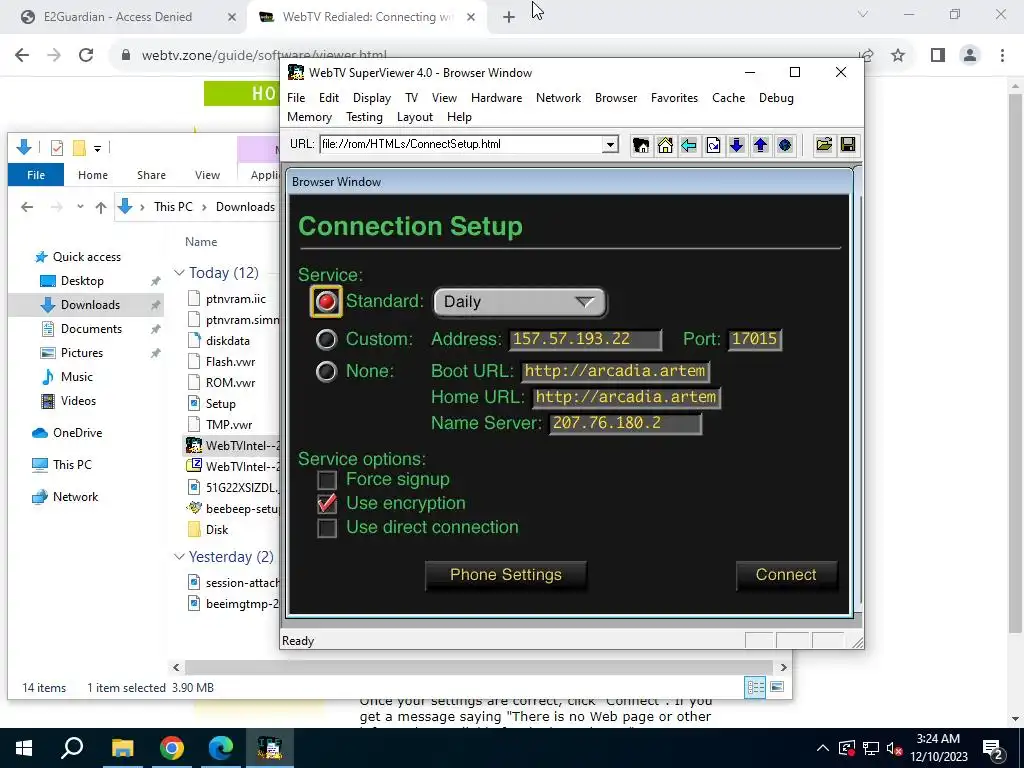This screenshot has width=1024, height=768.
Task: Click the Phone Settings button
Action: pos(505,575)
